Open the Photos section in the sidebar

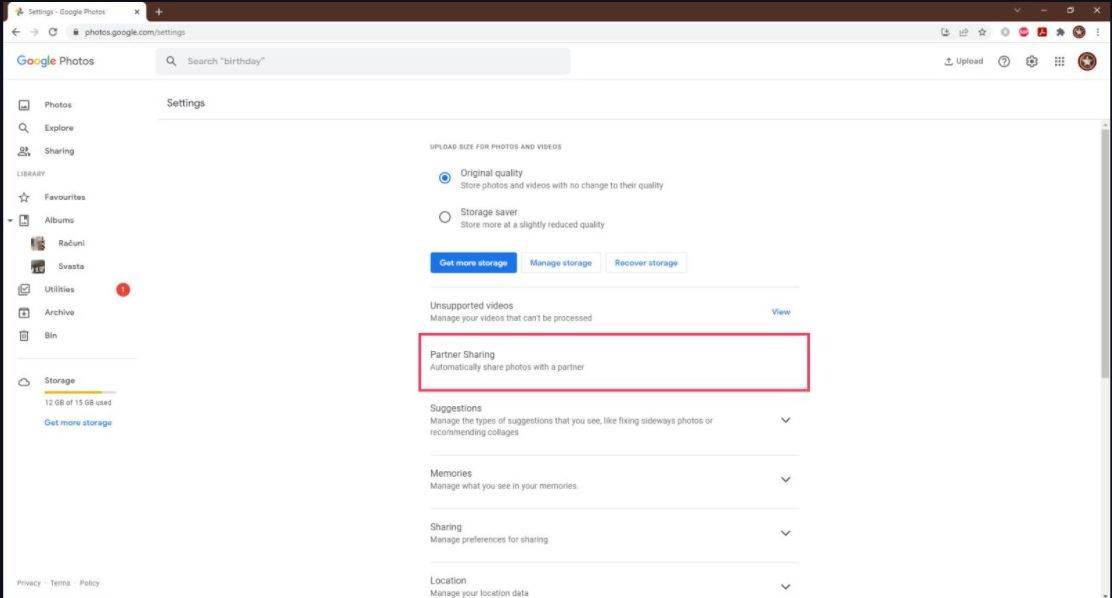pos(58,104)
